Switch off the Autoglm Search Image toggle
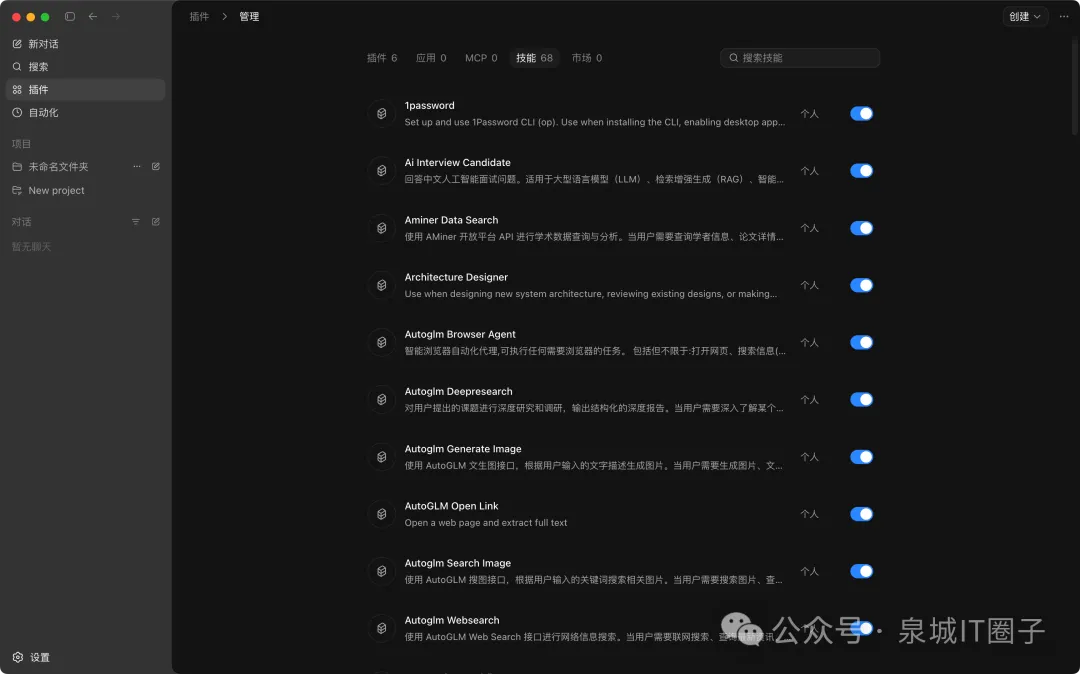1080x674 pixels. 861,571
